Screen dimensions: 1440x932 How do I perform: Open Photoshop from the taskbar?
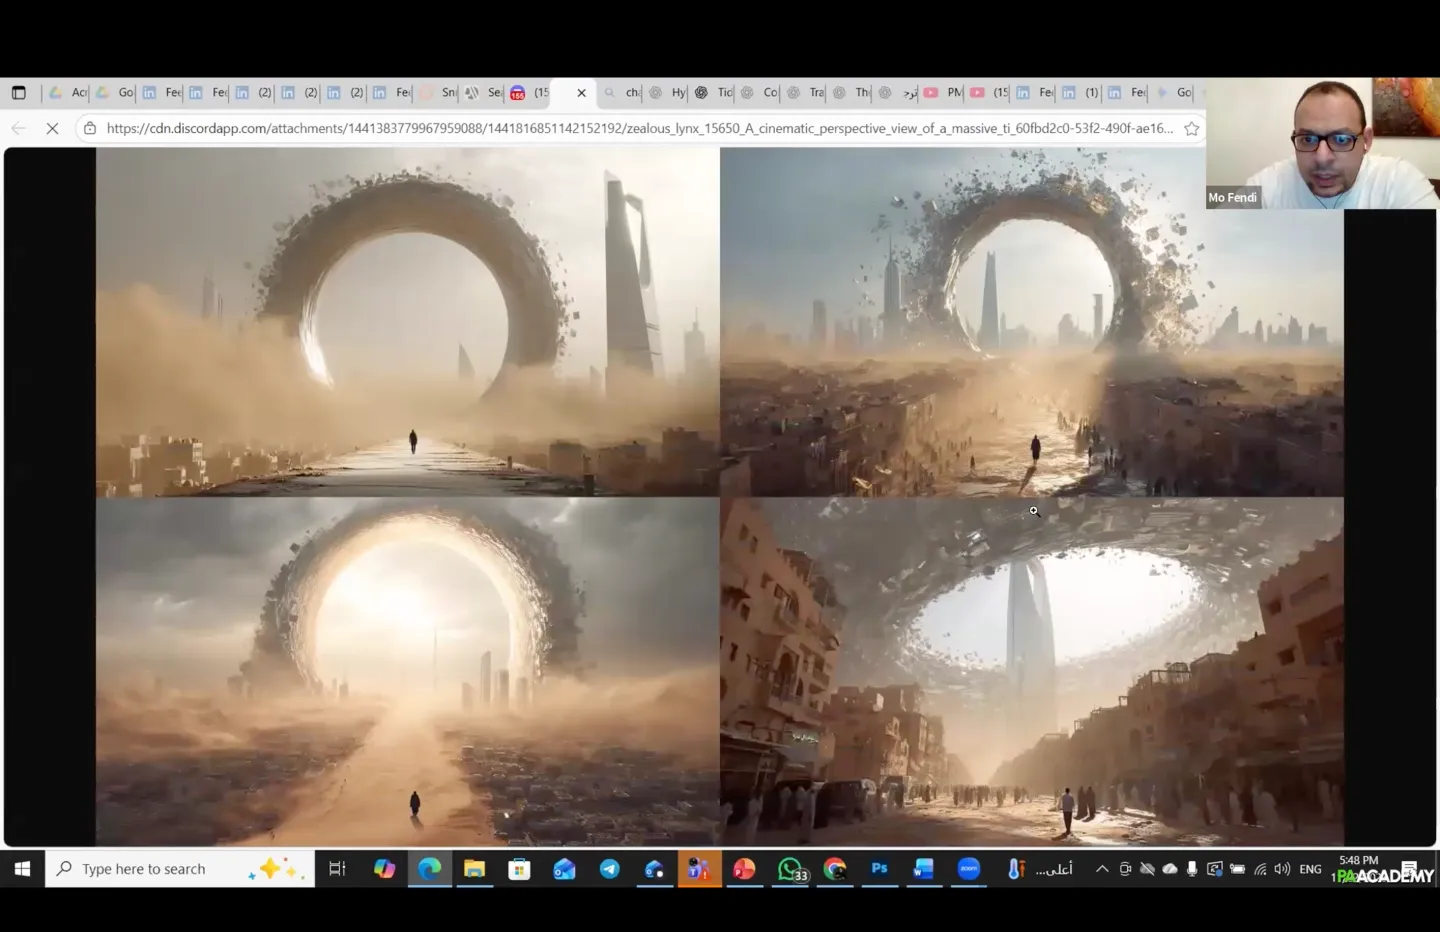879,869
